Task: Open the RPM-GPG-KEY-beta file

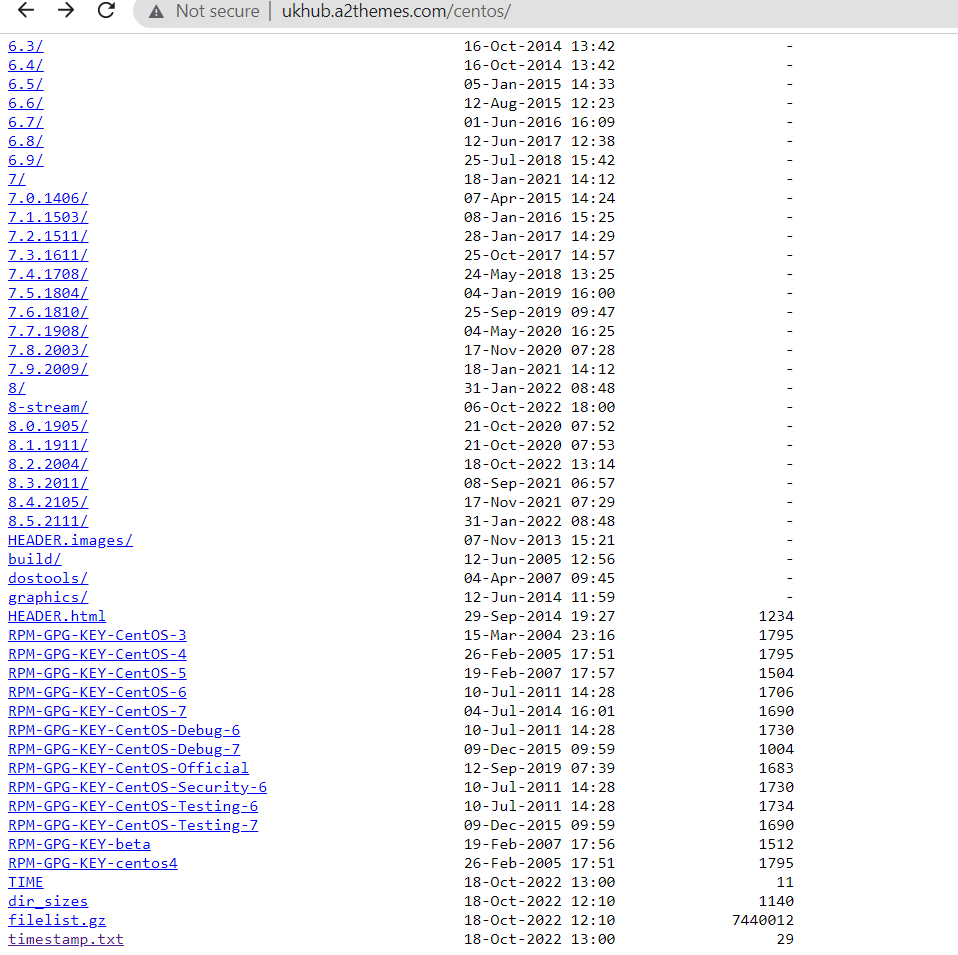Action: pyautogui.click(x=79, y=844)
